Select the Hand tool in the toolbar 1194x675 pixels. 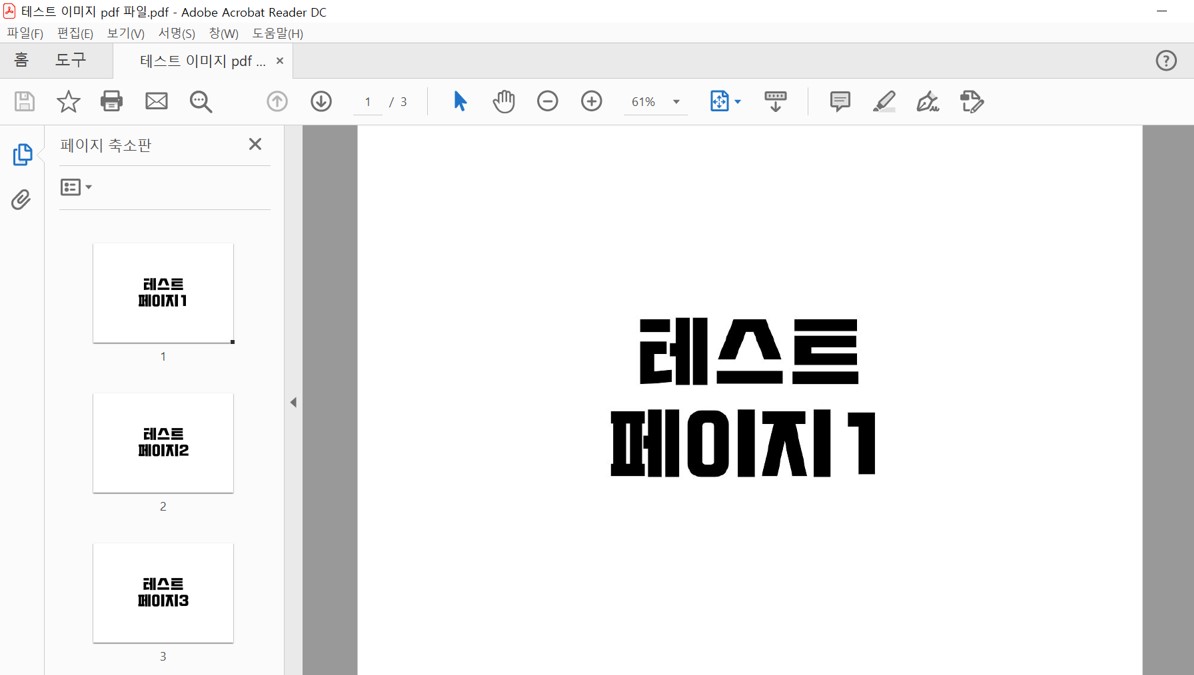click(504, 101)
